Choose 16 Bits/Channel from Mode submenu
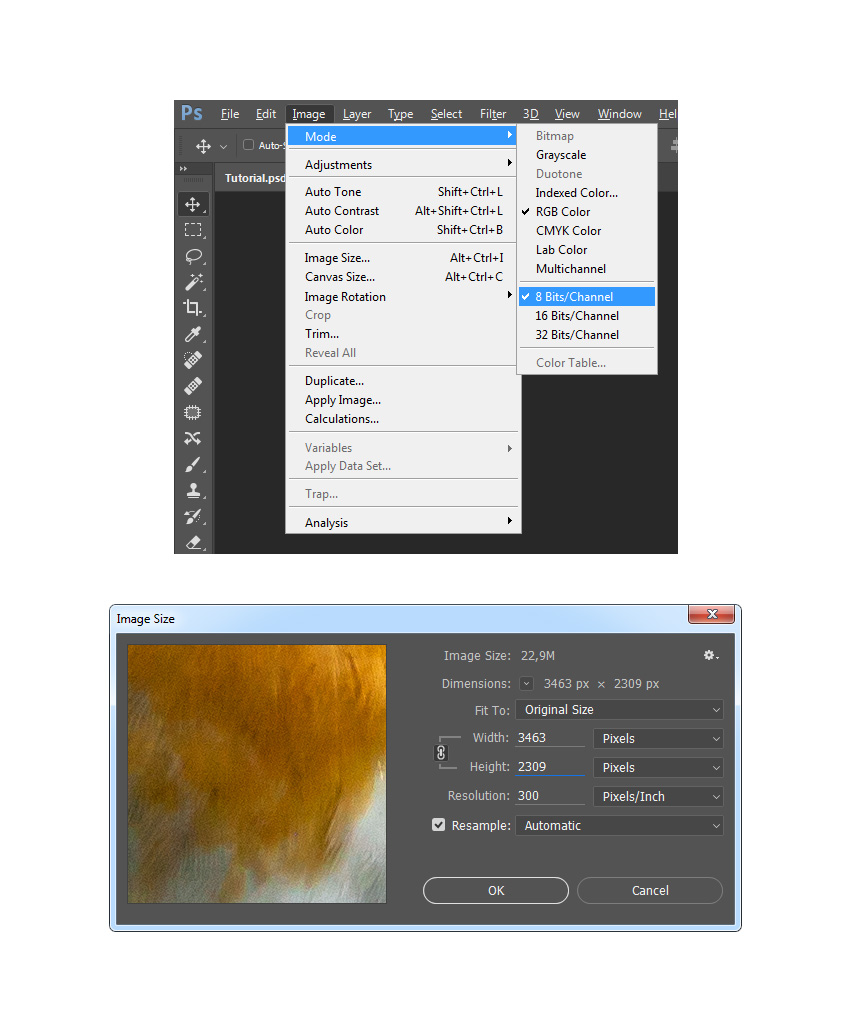This screenshot has width=850, height=1032. tap(577, 316)
